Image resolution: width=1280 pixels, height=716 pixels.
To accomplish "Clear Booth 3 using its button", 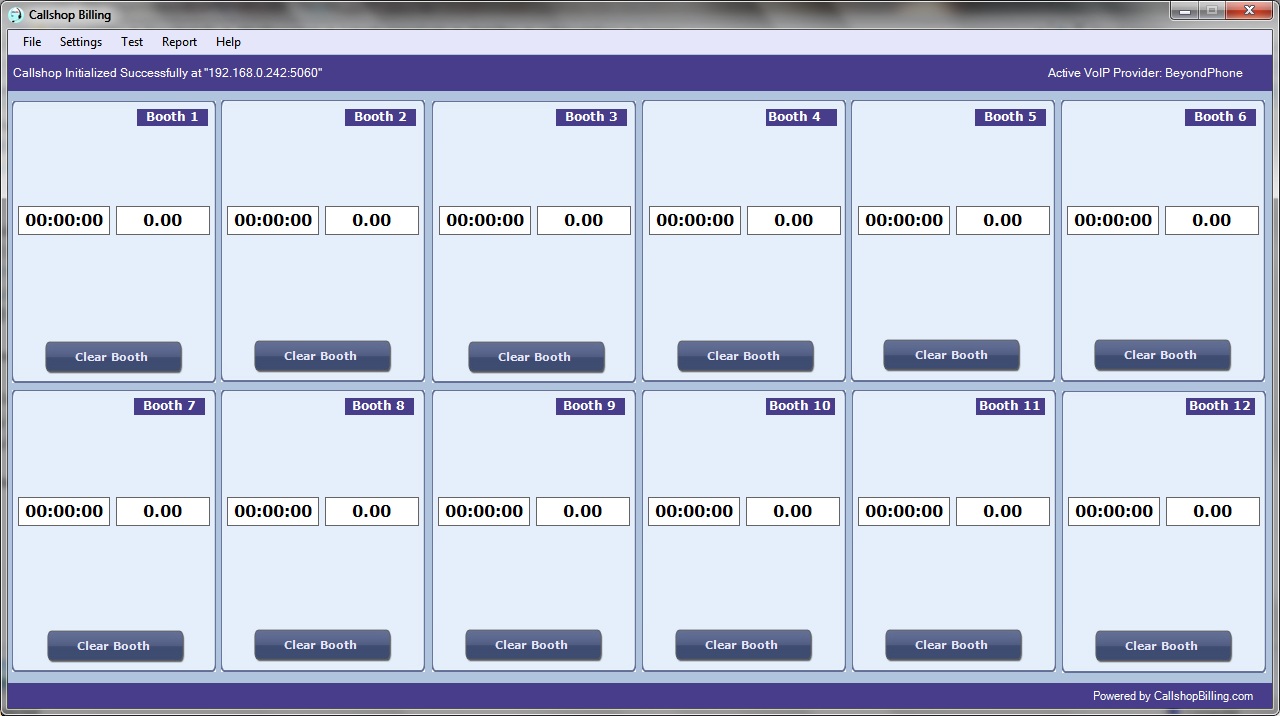I will pyautogui.click(x=536, y=357).
